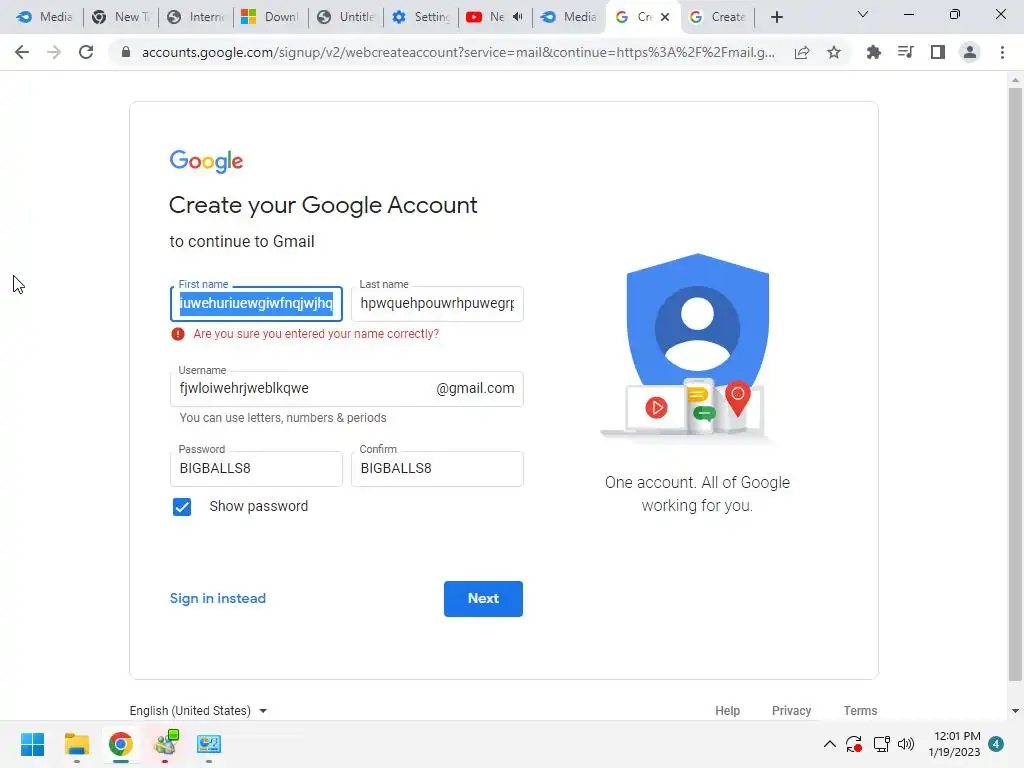Click the address bar URL

[458, 52]
